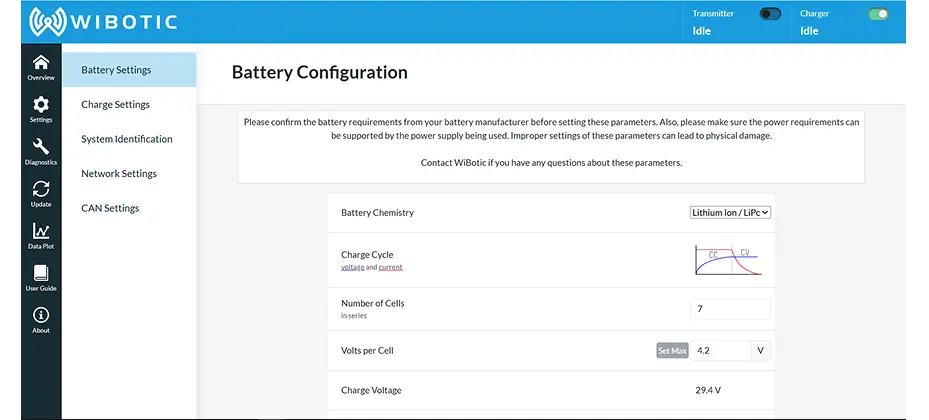Click the voltage link under Charge Cycle
The width and height of the screenshot is (929, 420).
tap(352, 268)
